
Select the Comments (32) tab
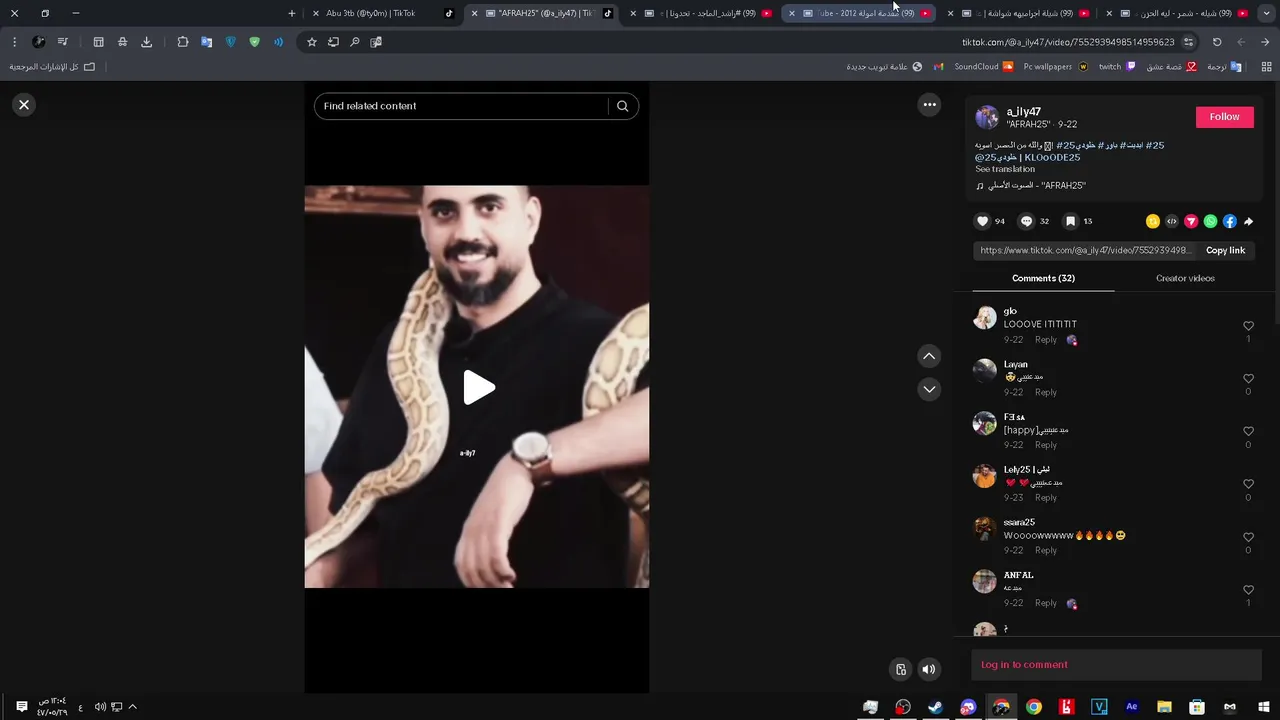click(x=1043, y=278)
